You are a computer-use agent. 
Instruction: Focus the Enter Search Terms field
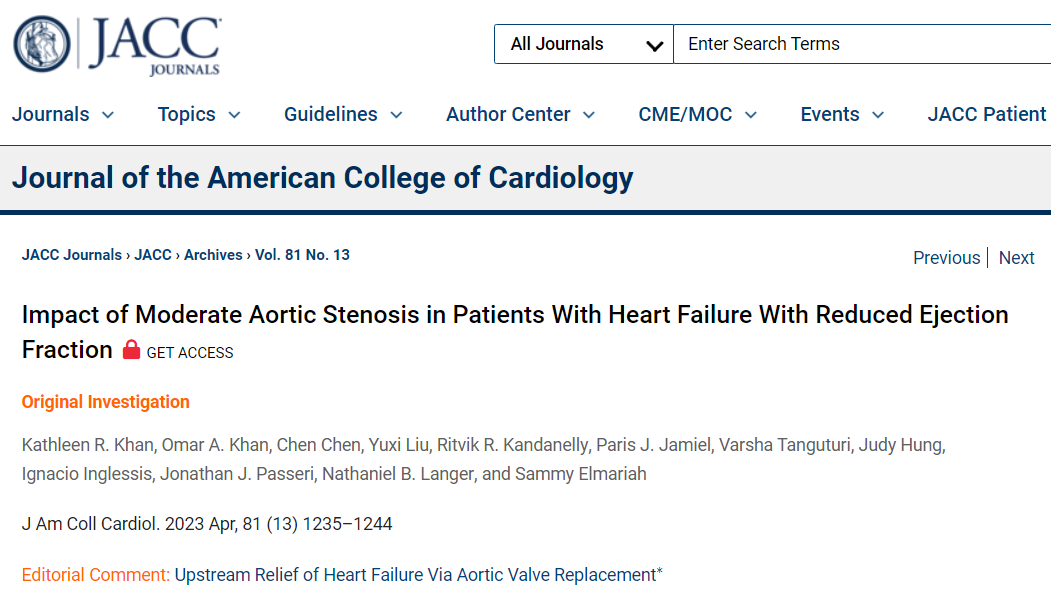tap(863, 44)
